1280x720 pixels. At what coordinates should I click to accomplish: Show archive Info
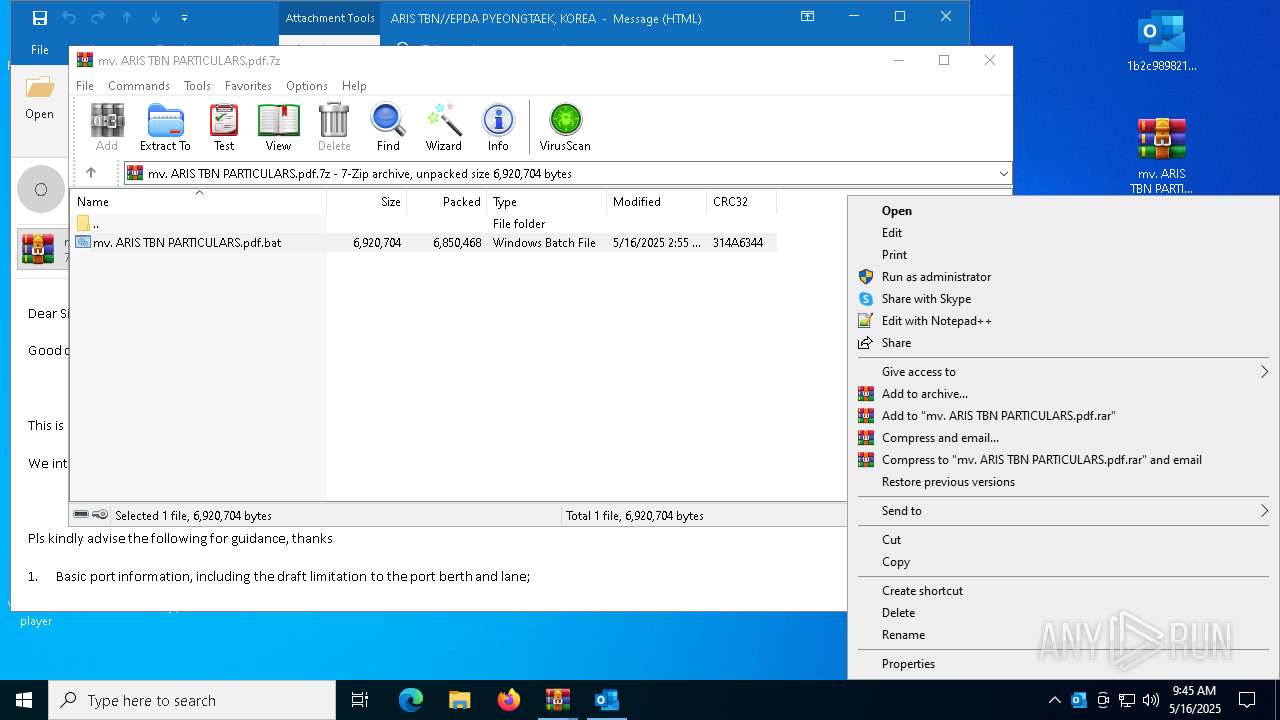coord(498,127)
